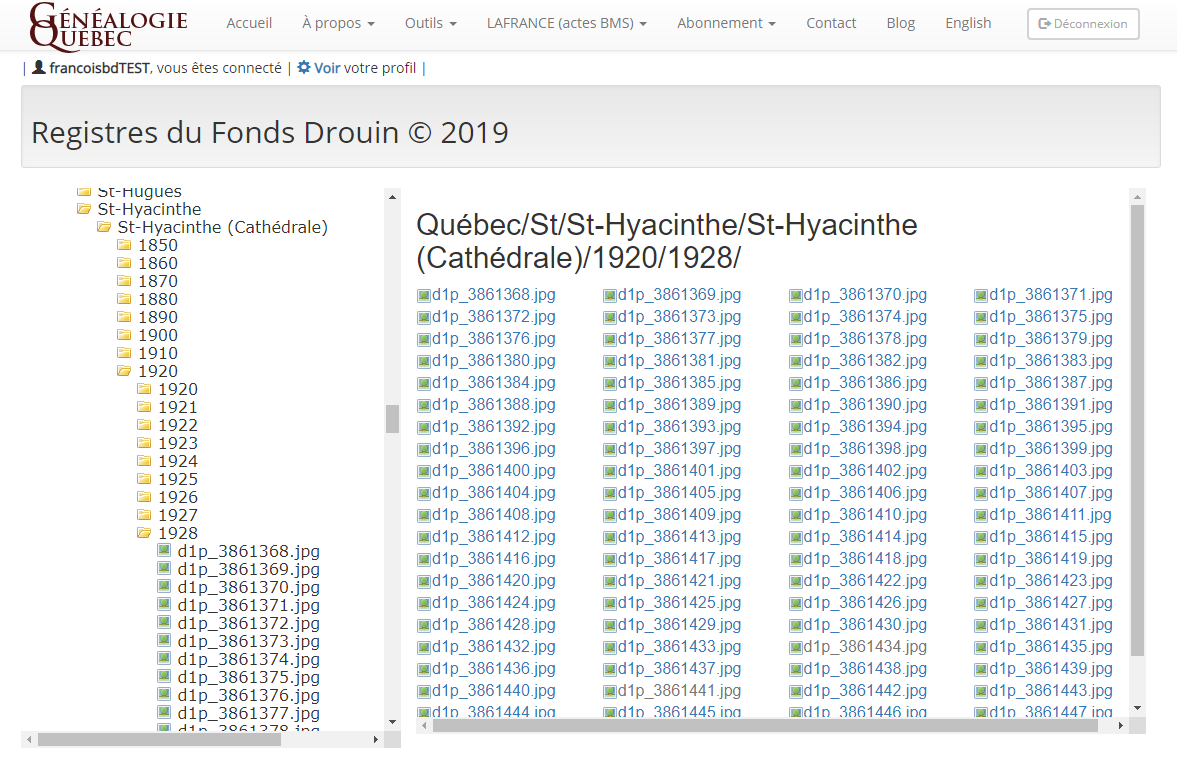The height and width of the screenshot is (759, 1177).
Task: Open the Outils dropdown menu
Action: point(431,23)
